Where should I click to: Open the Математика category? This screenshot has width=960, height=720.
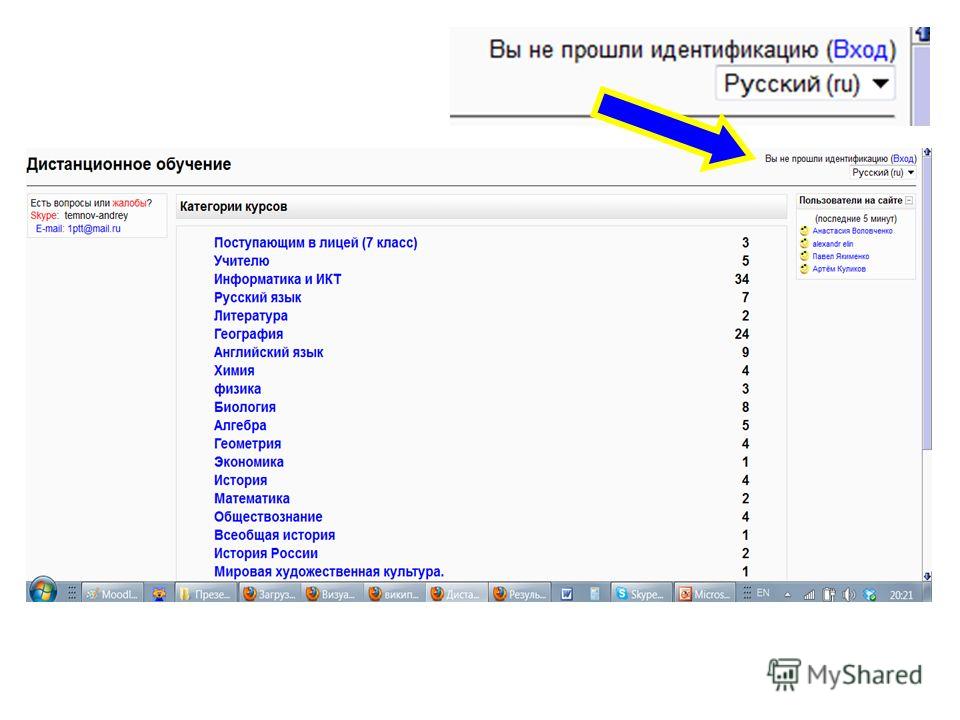[251, 499]
